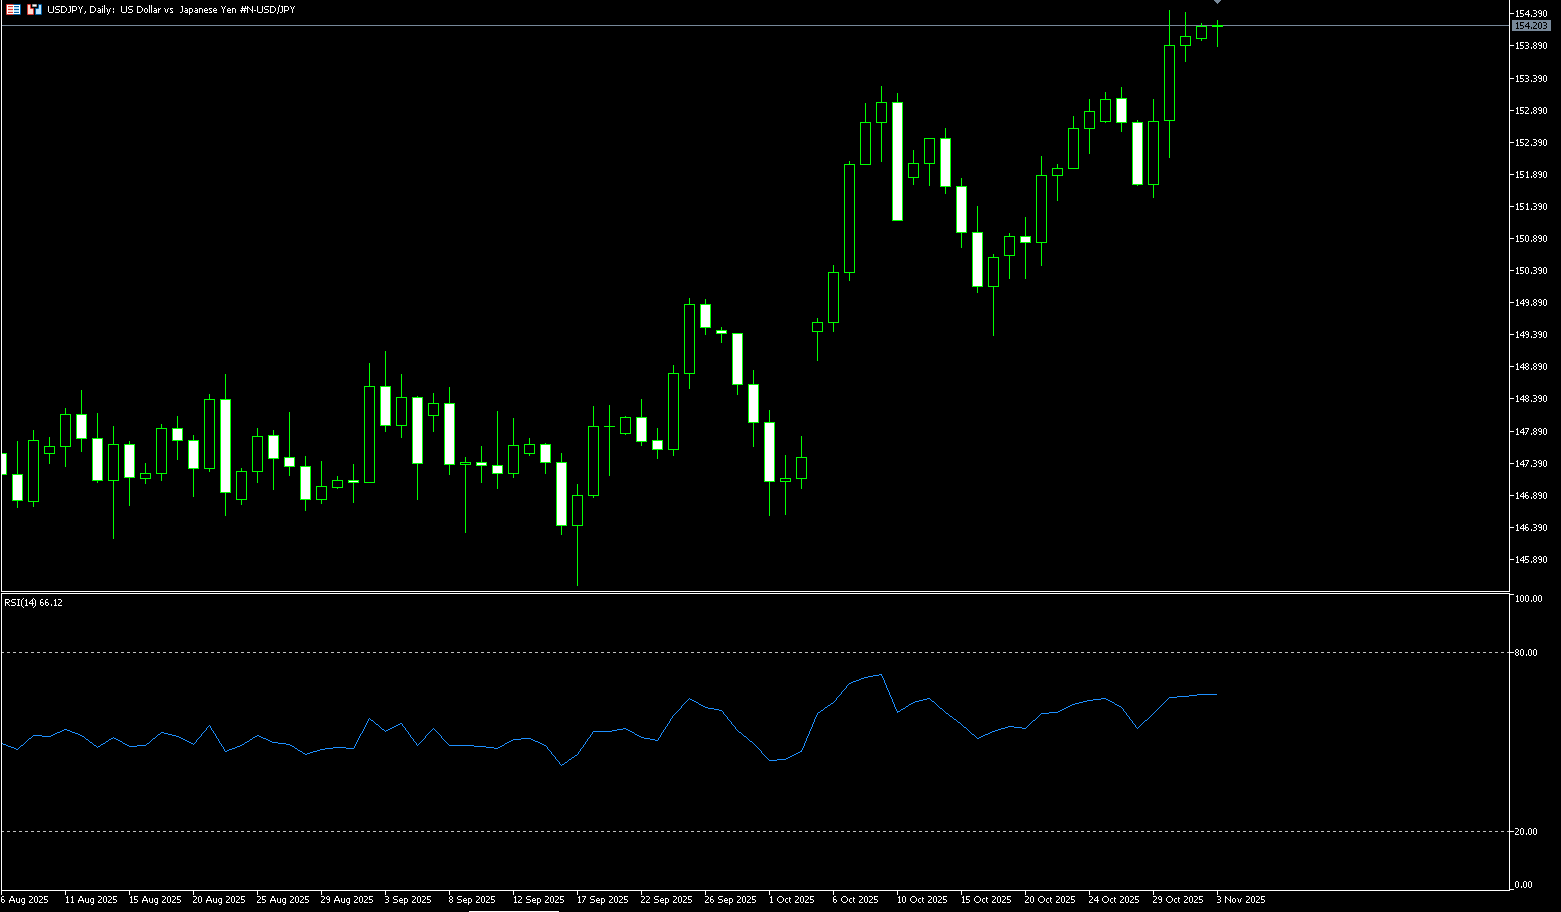Click the RSI(14) 66.12 indicator label
1561x912 pixels.
[x=33, y=603]
